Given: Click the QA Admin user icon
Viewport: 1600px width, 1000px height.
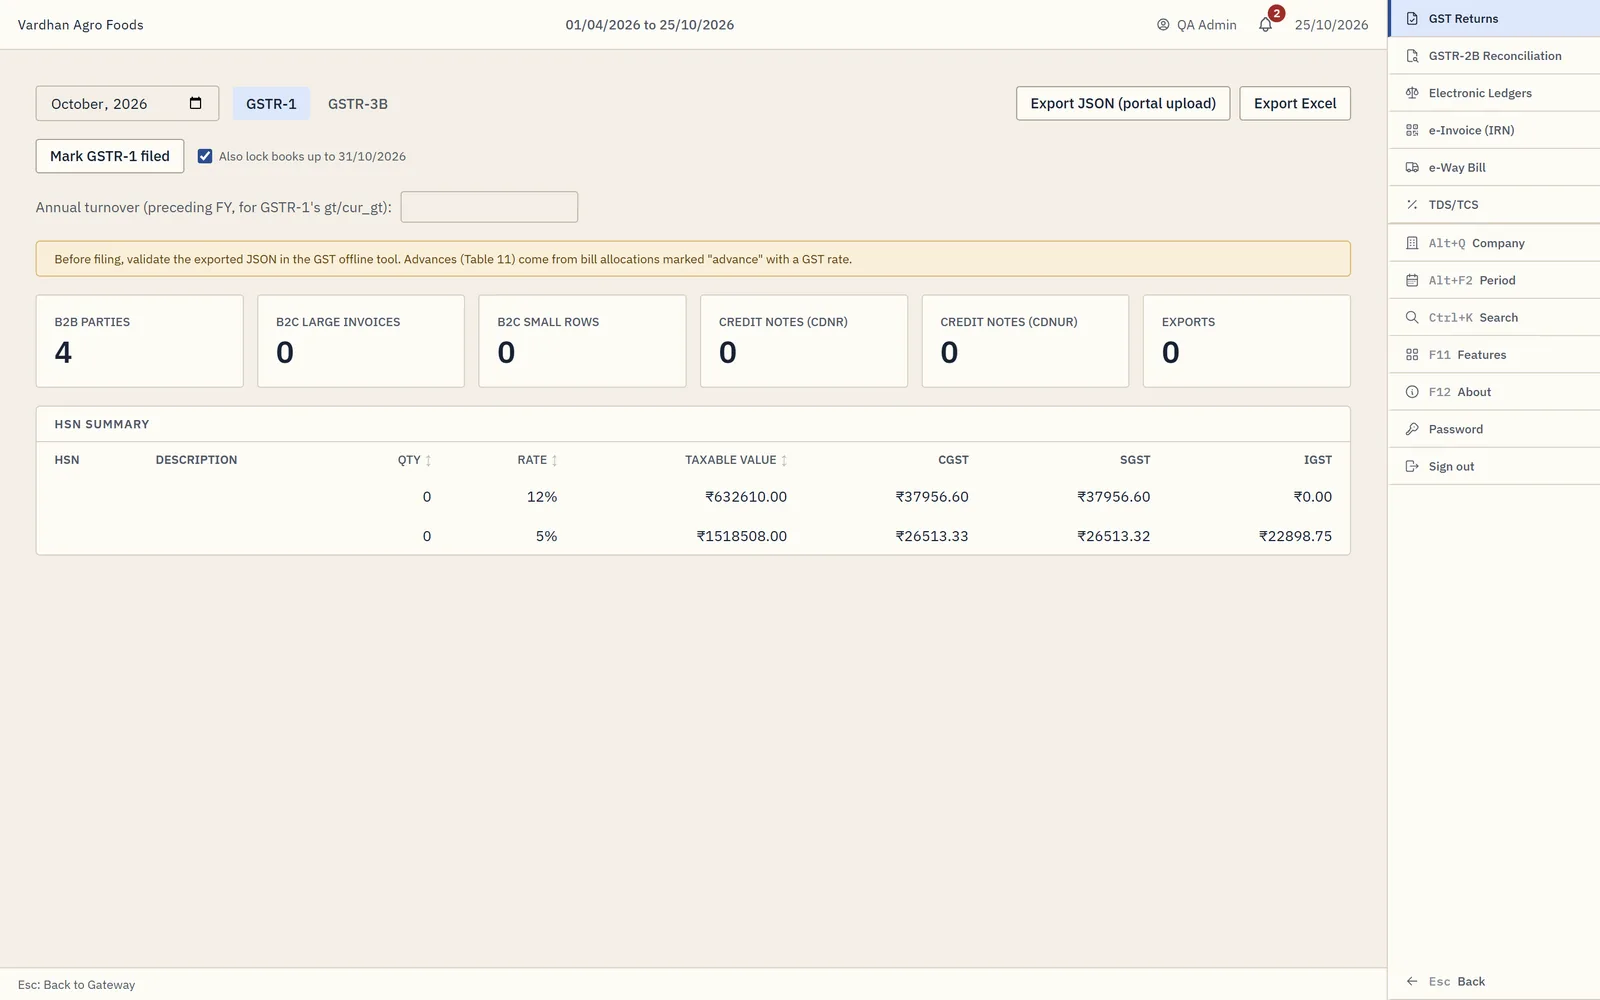Looking at the screenshot, I should pos(1163,25).
